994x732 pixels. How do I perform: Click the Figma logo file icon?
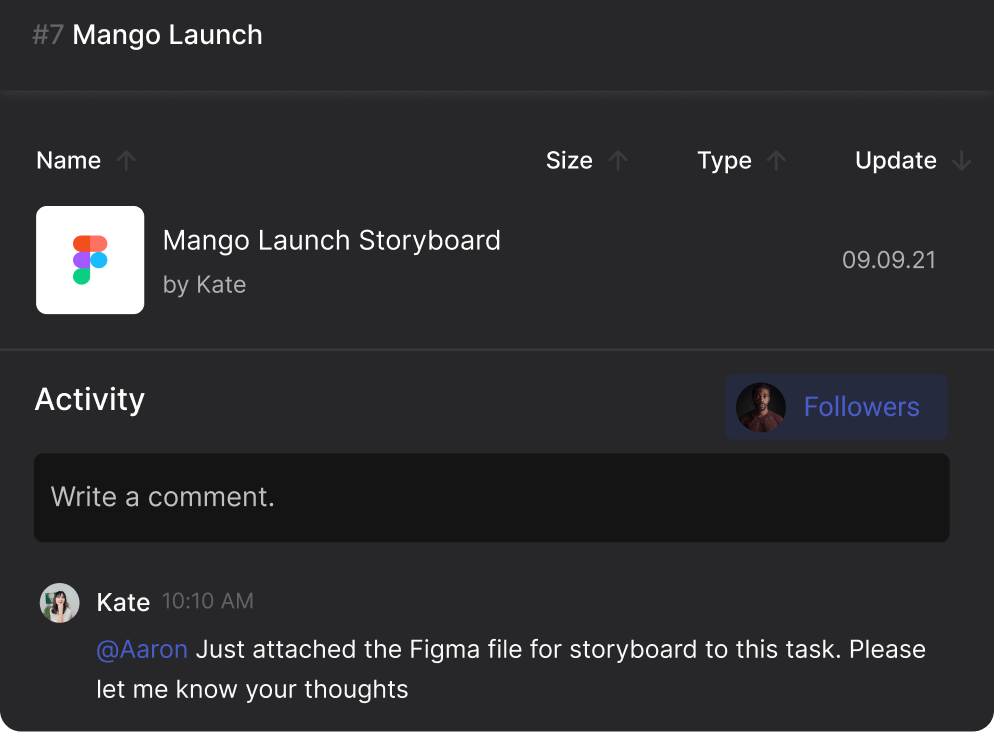click(90, 260)
